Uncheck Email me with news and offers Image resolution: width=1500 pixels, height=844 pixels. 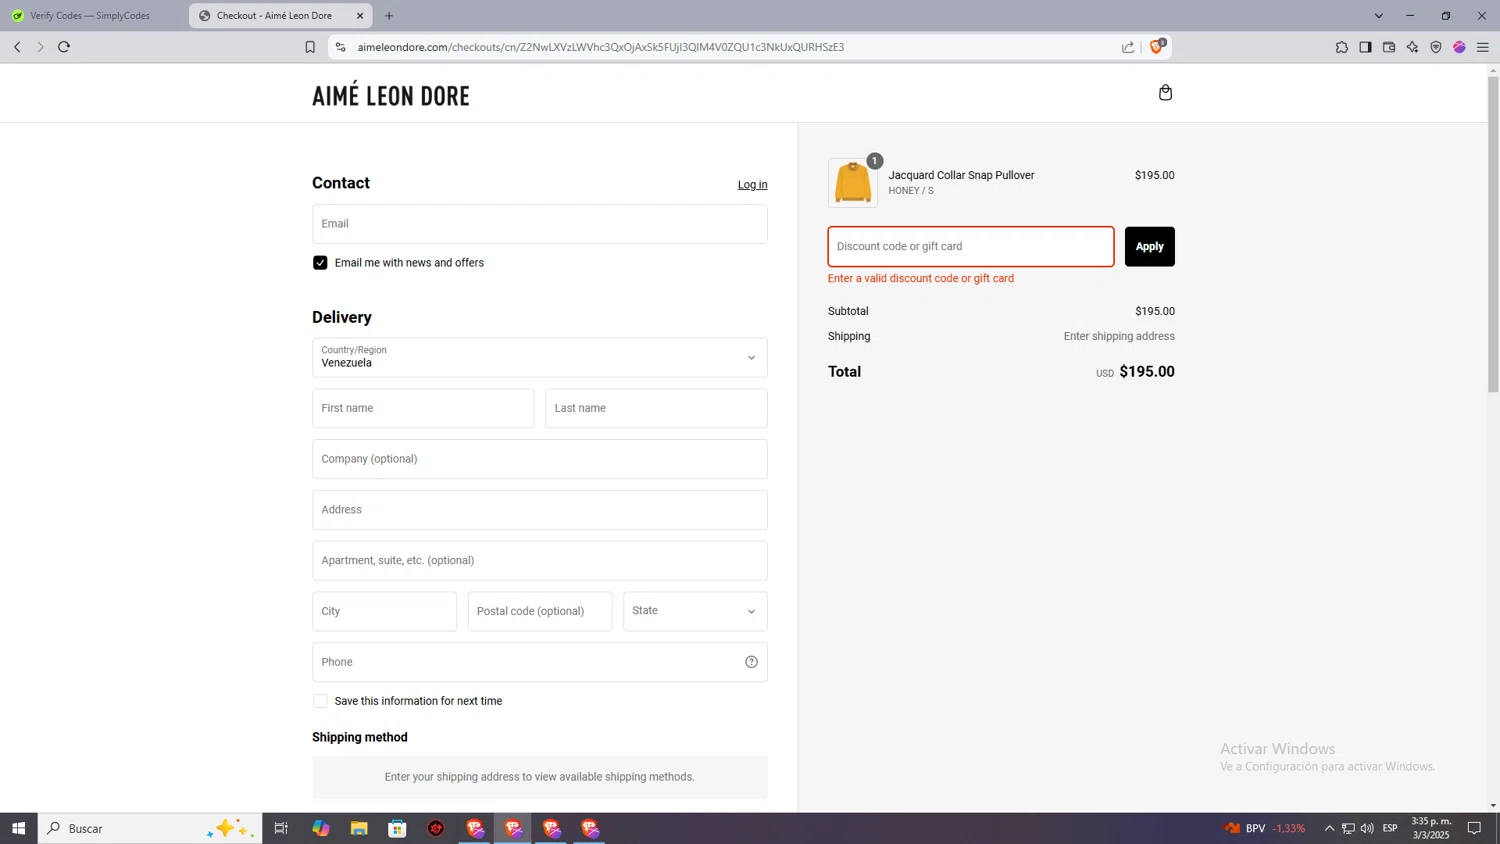[320, 263]
